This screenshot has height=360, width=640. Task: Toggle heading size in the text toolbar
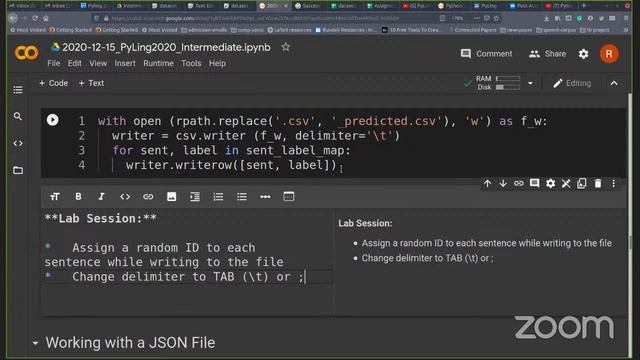(55, 197)
